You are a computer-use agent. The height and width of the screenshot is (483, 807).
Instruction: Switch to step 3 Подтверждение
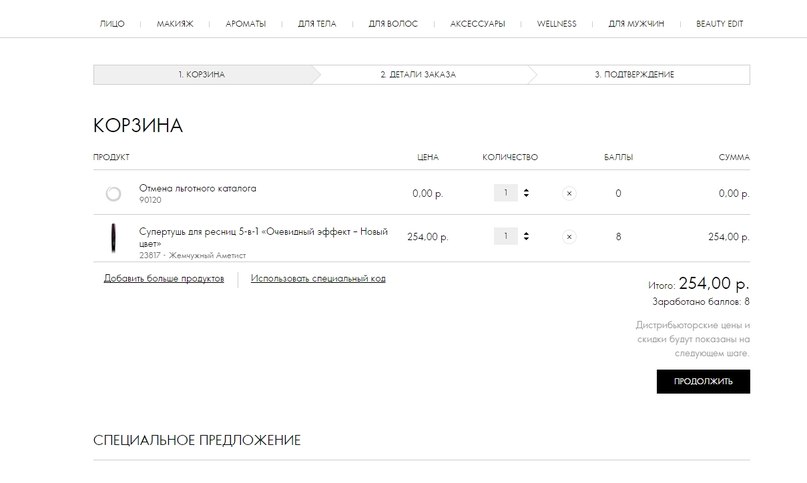[634, 75]
